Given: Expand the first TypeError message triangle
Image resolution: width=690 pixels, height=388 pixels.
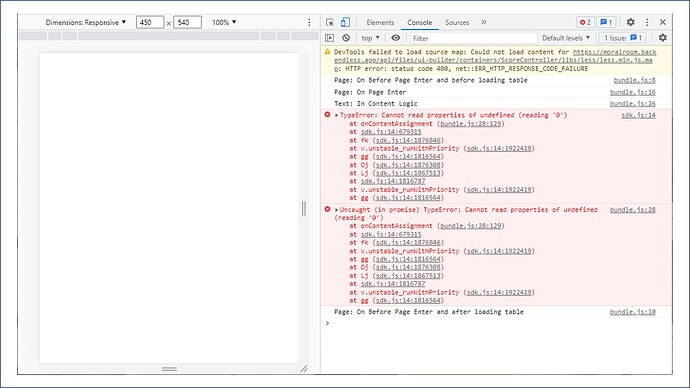Looking at the screenshot, I should [337, 115].
